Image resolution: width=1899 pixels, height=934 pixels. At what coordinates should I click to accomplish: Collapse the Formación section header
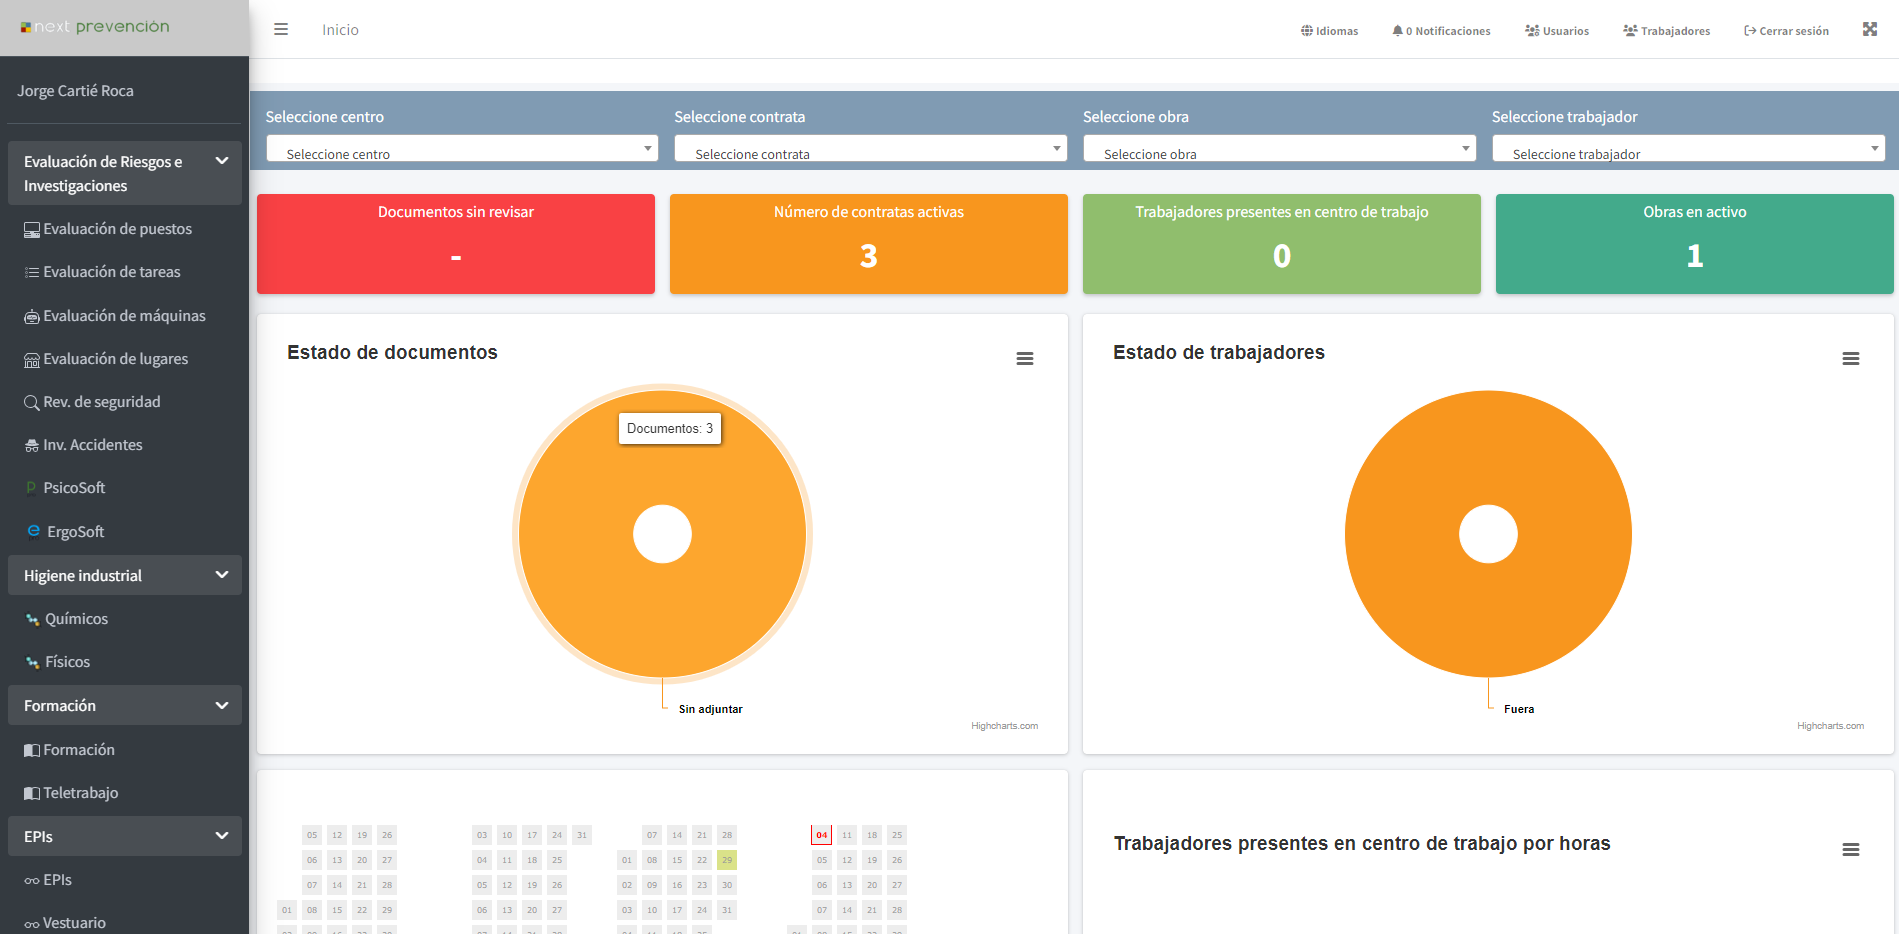(x=125, y=705)
